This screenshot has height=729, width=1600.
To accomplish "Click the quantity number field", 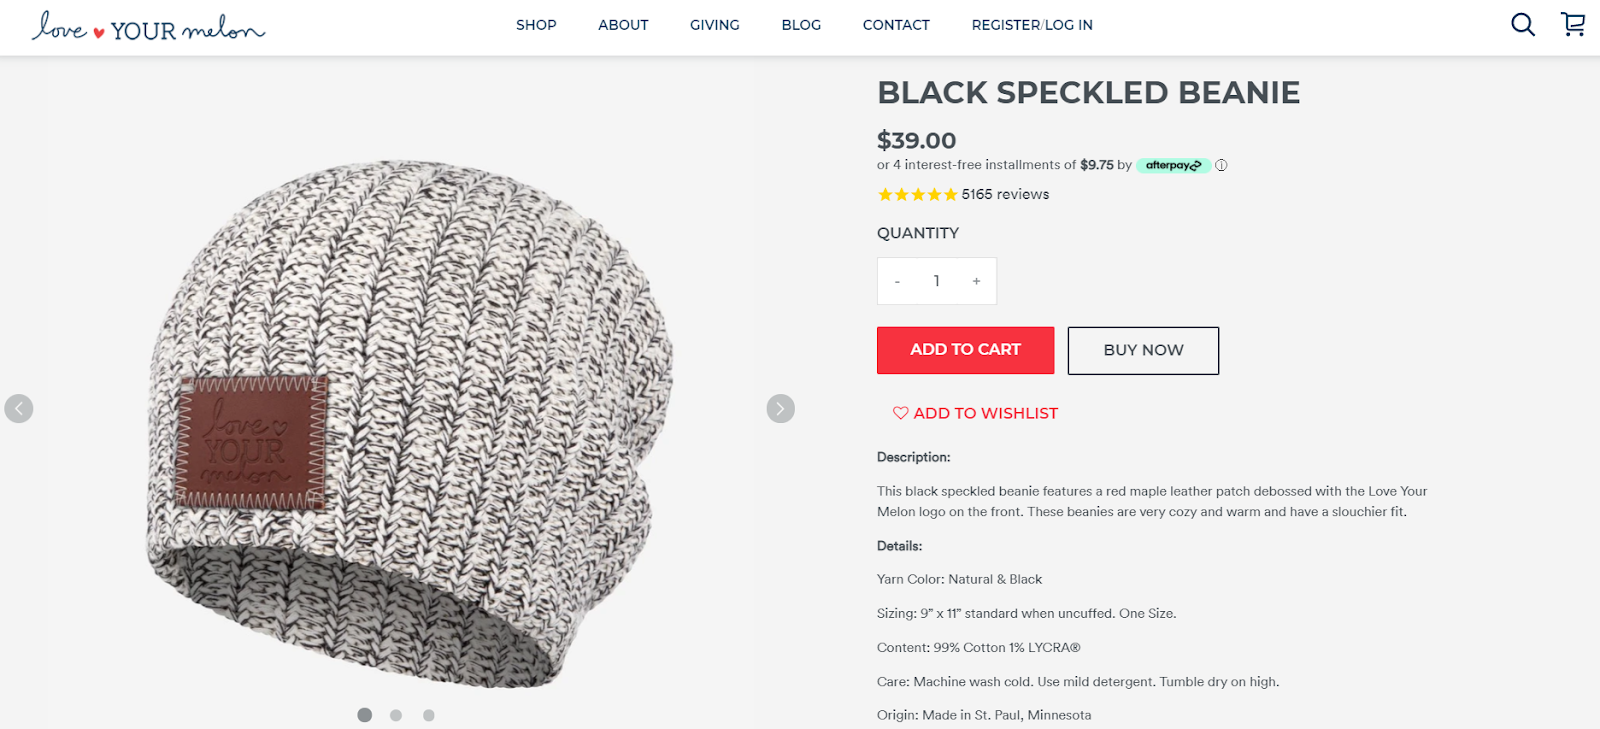I will click(937, 281).
